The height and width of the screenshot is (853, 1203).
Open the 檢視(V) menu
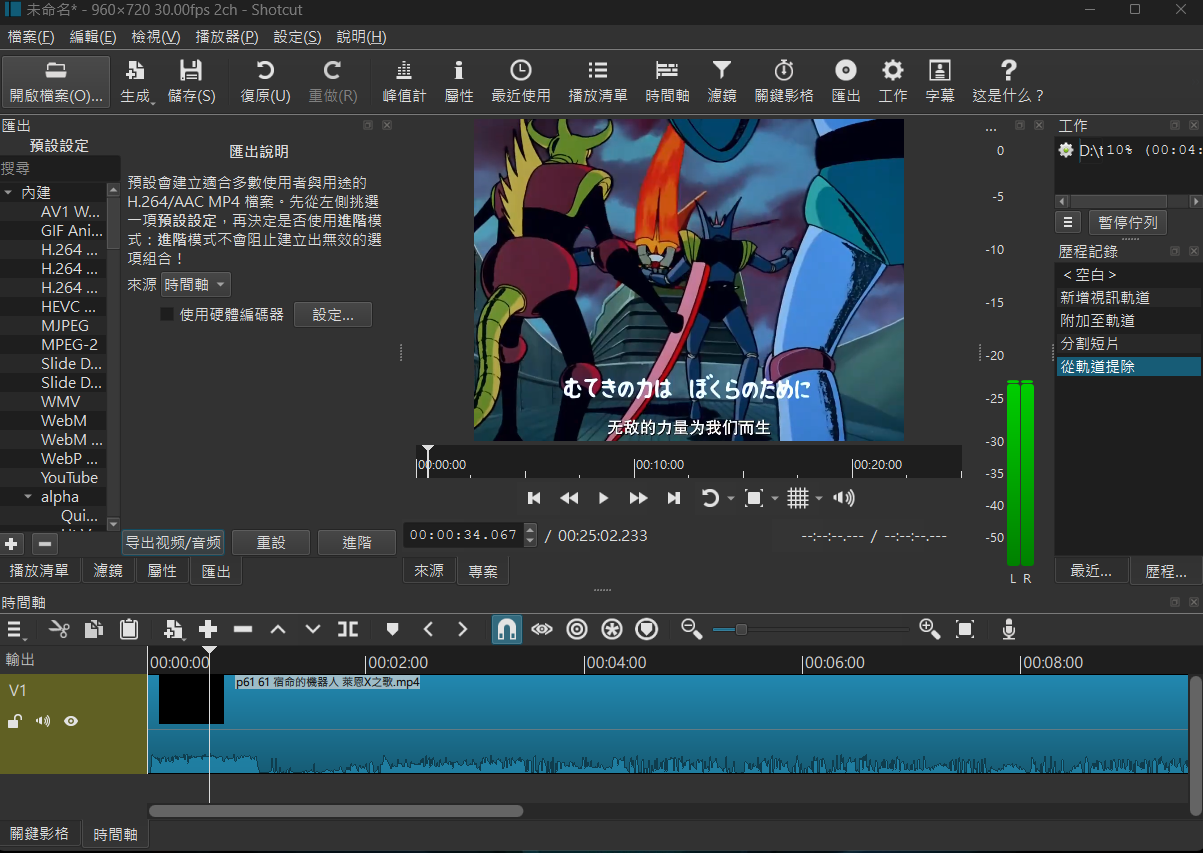[156, 37]
